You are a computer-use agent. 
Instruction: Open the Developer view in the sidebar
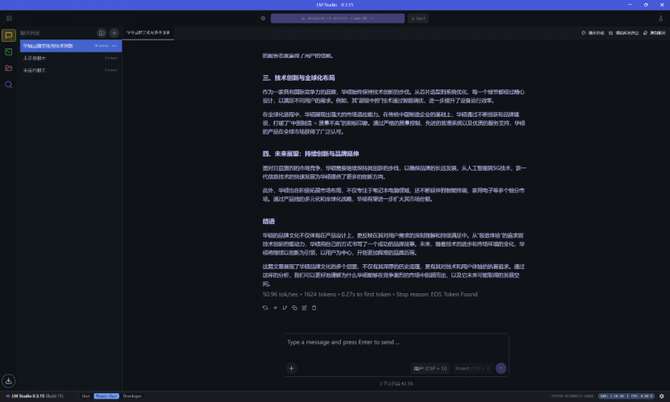point(9,51)
